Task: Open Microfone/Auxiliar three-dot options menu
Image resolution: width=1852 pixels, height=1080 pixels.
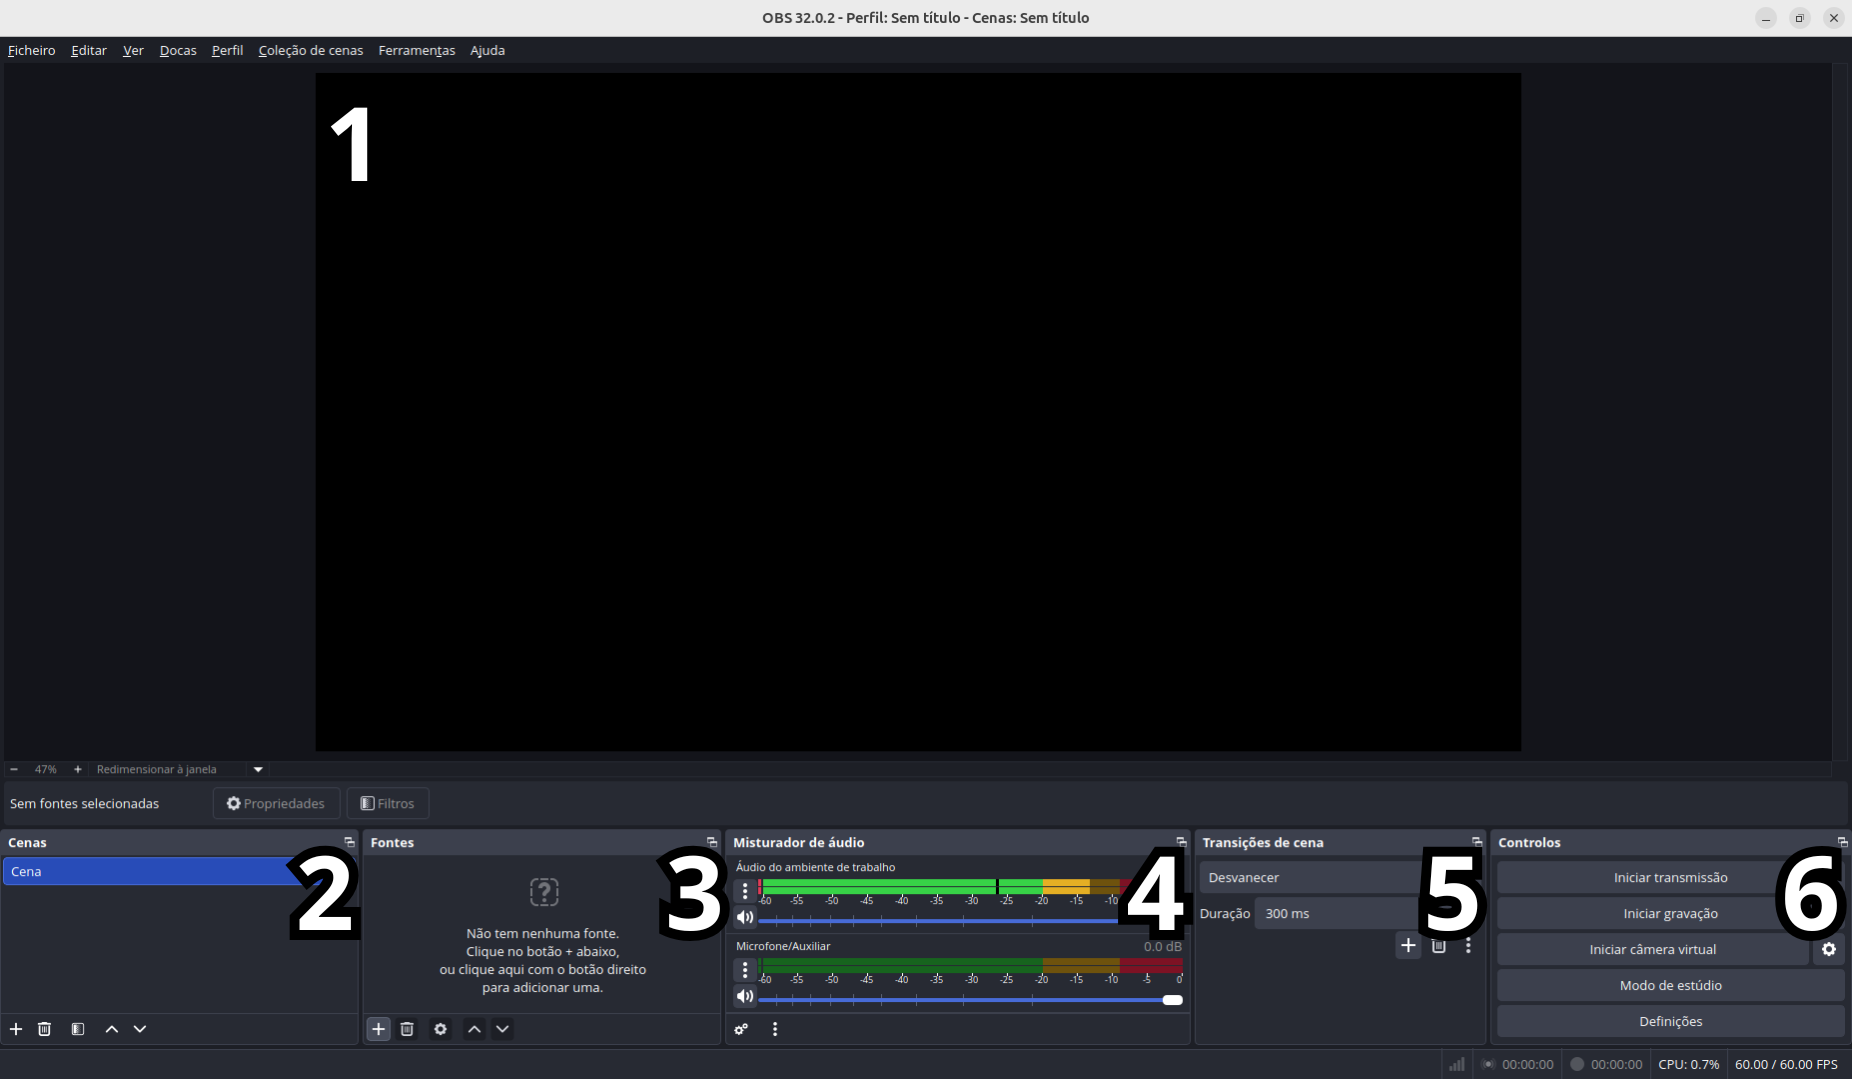Action: click(745, 970)
